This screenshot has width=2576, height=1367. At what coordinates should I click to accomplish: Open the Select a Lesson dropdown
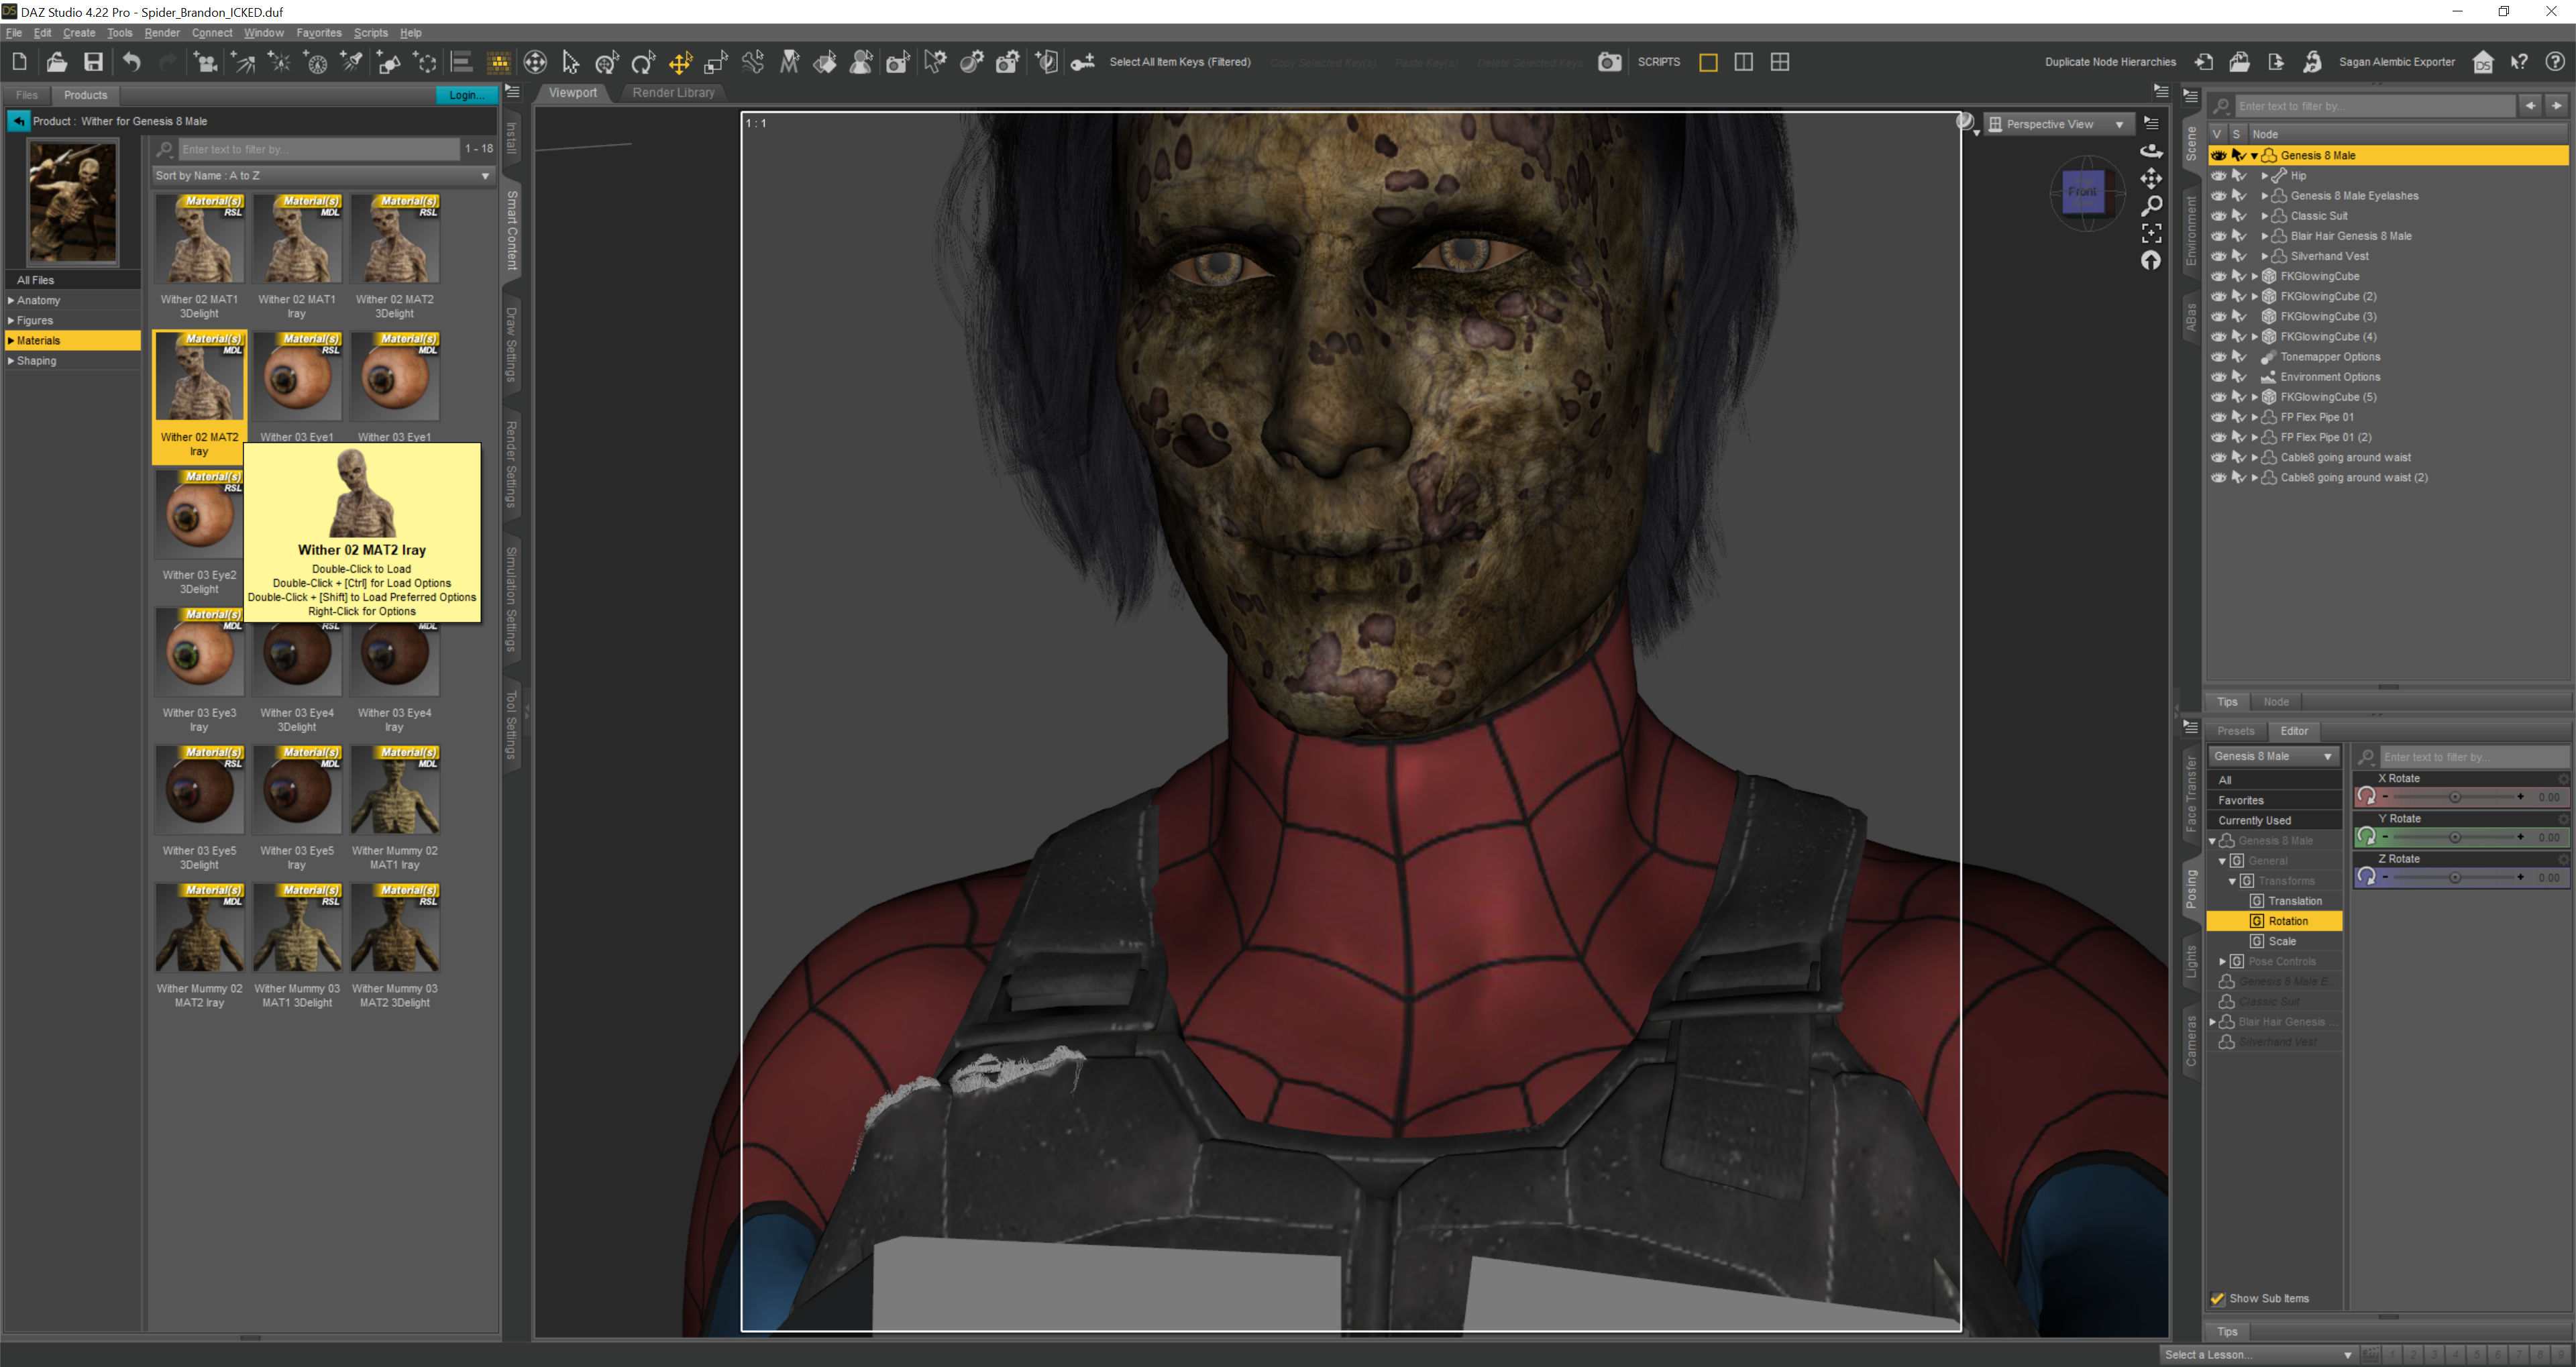[2258, 1355]
